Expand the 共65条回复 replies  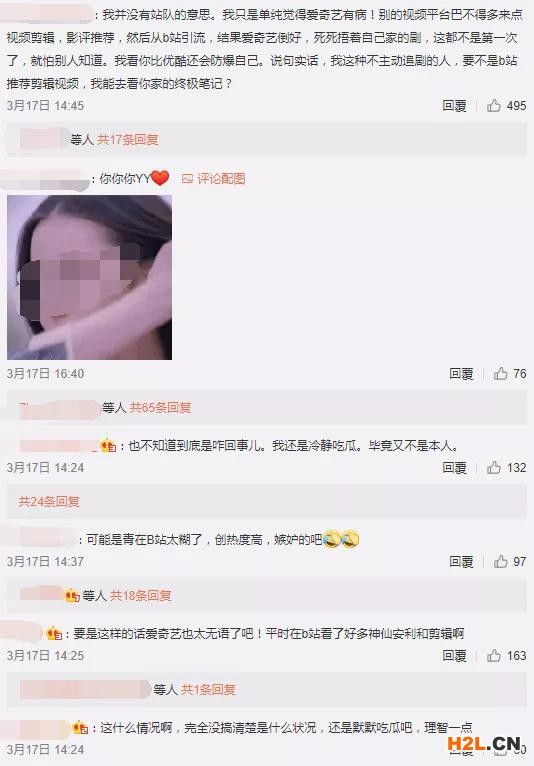click(160, 407)
